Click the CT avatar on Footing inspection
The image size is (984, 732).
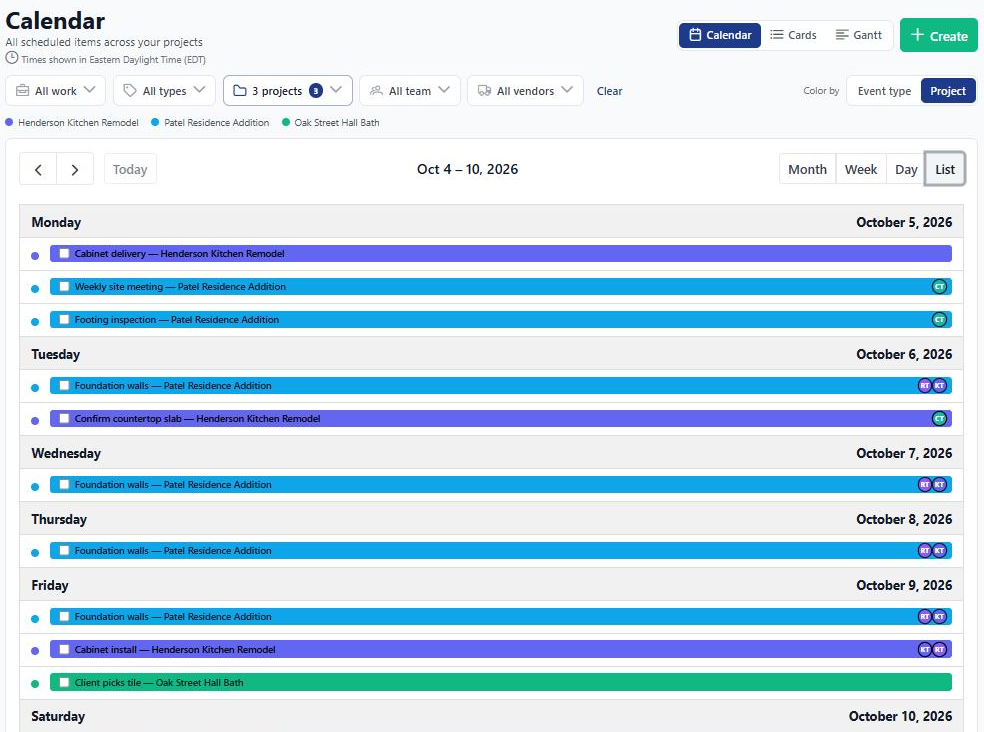point(939,320)
